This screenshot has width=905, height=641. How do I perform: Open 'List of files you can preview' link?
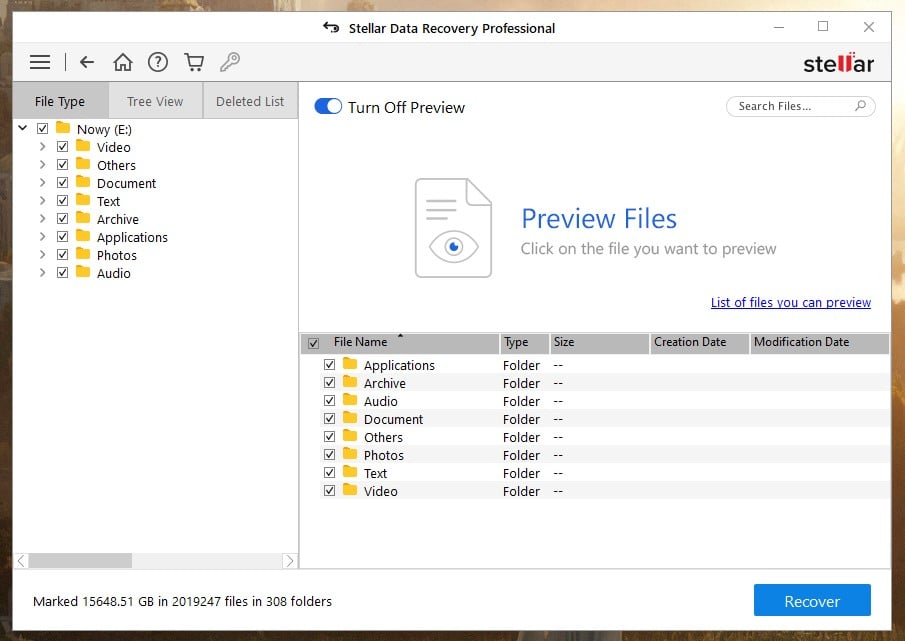click(791, 302)
